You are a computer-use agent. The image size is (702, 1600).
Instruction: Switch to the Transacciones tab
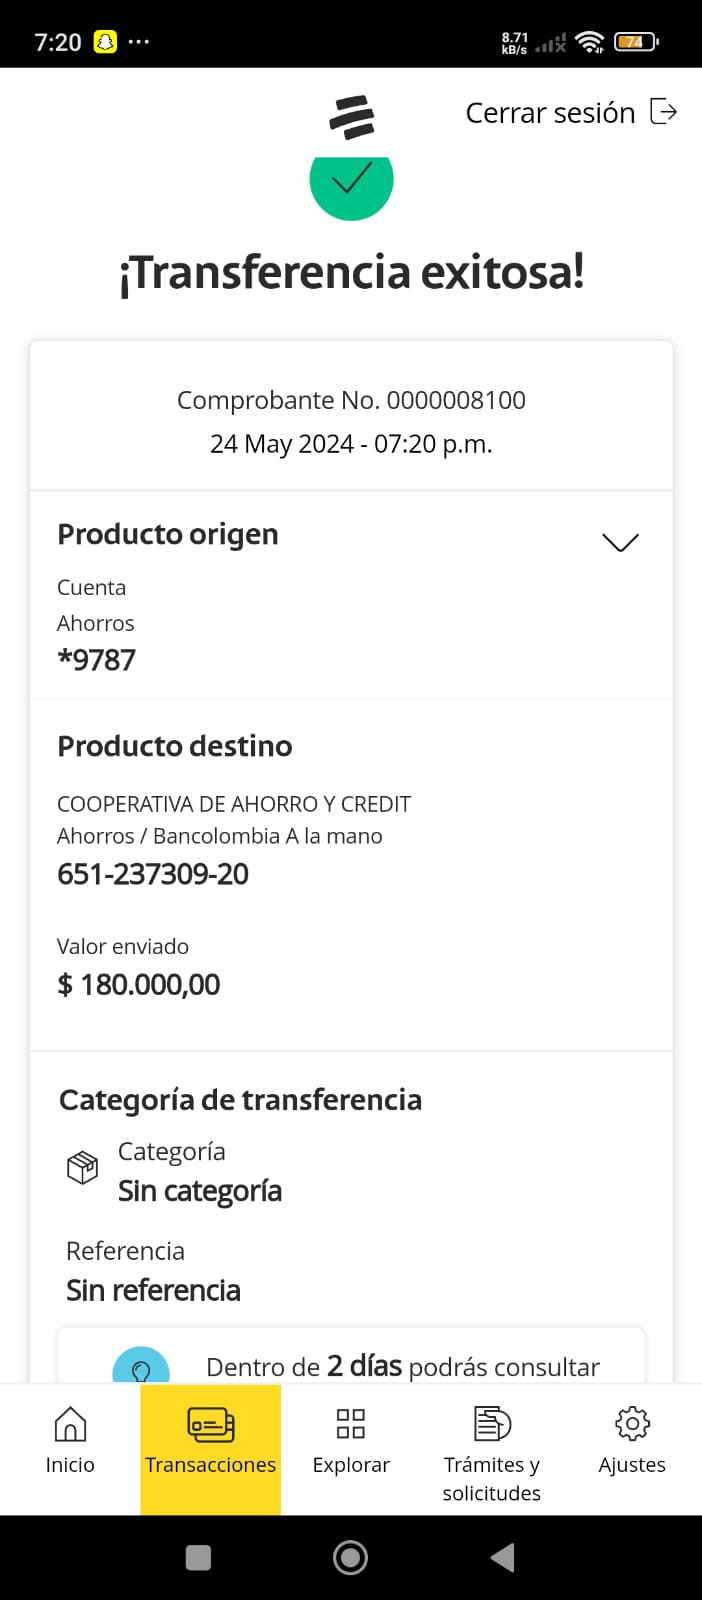(x=210, y=1441)
